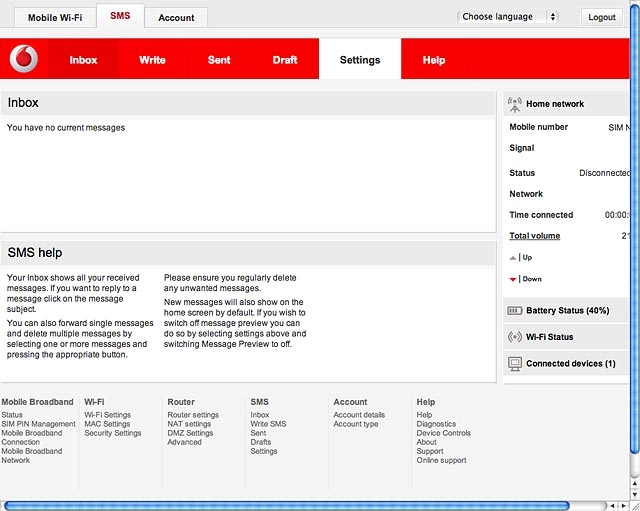Screen dimensions: 640x511
Task: Click the horizontal scrollbar thumb
Action: [x=287, y=506]
